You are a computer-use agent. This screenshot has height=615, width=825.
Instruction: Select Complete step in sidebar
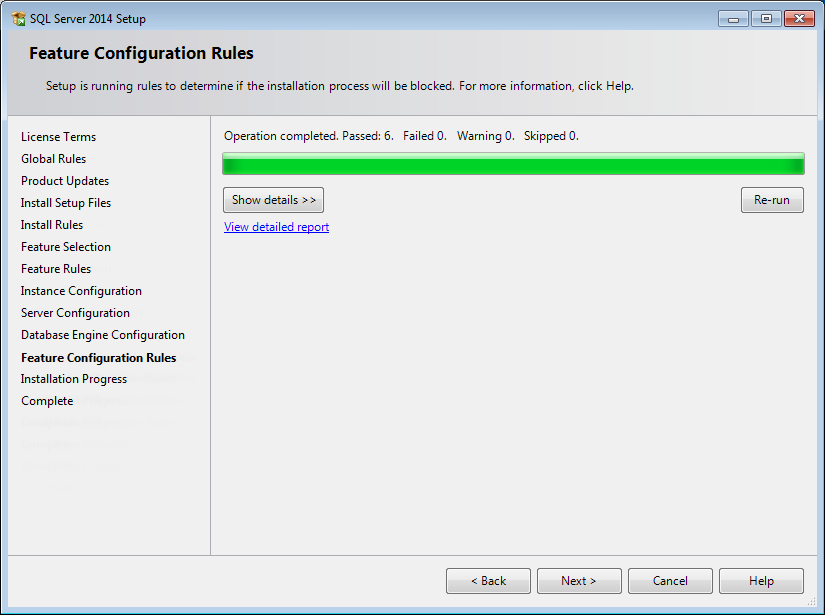pos(47,401)
